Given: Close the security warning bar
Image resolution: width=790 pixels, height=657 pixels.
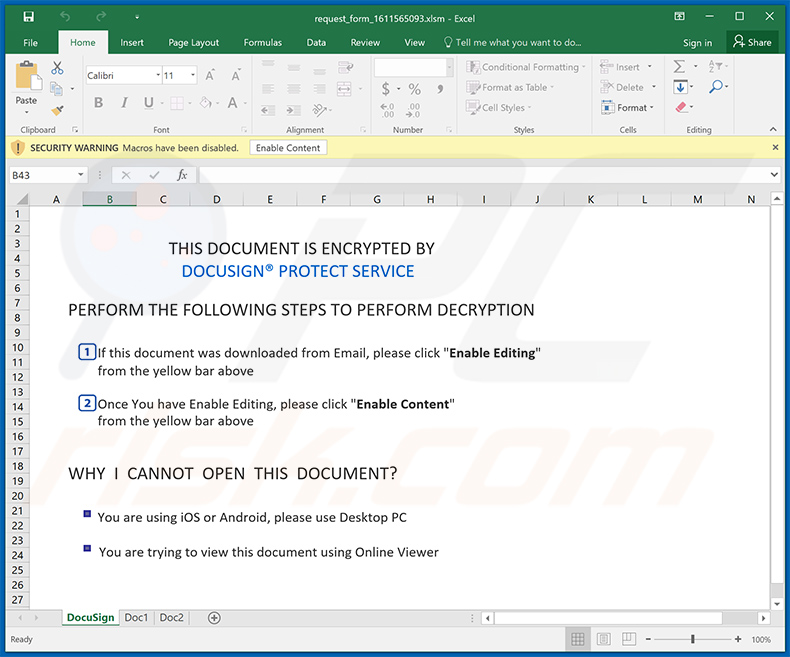Looking at the screenshot, I should [x=775, y=148].
